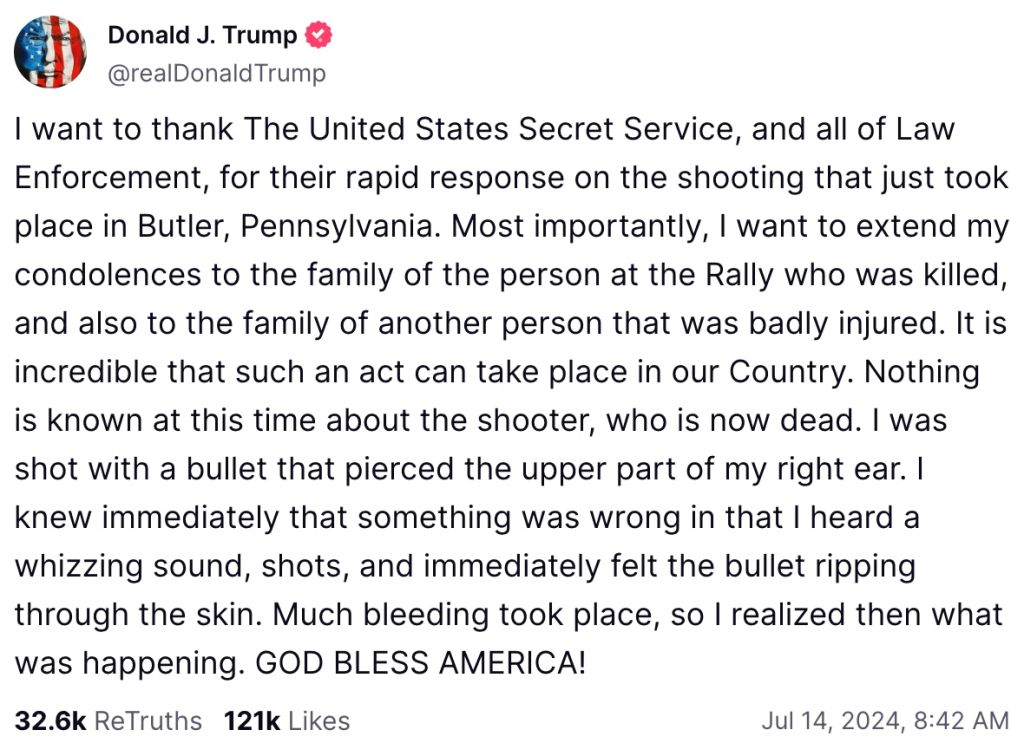
Task: Open Donald J. Trump's profile avatar
Action: tap(50, 52)
